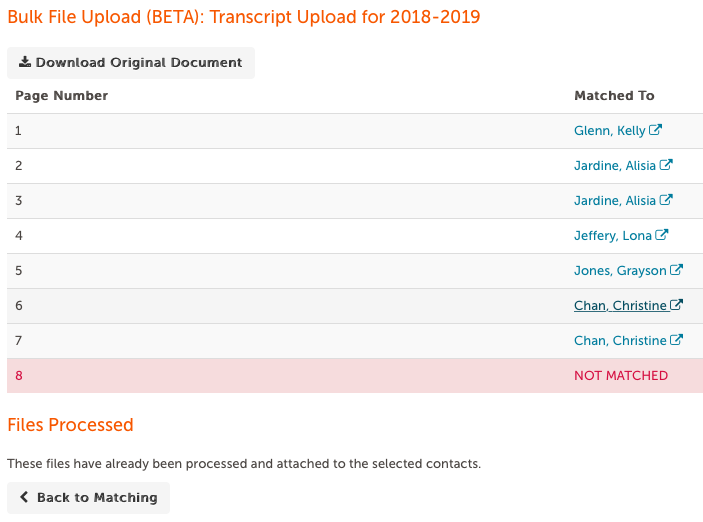Open Glenn, Kelly contact link
The height and width of the screenshot is (522, 703).
tap(609, 131)
